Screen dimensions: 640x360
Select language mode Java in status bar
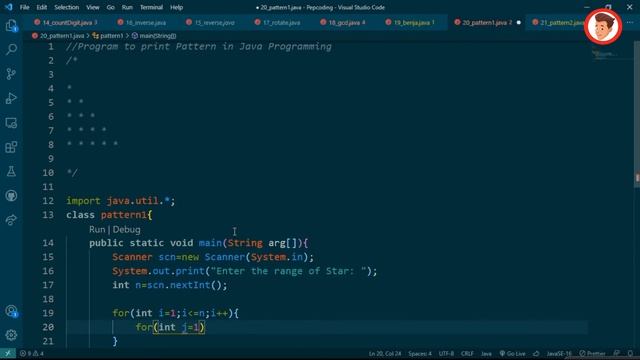(486, 353)
